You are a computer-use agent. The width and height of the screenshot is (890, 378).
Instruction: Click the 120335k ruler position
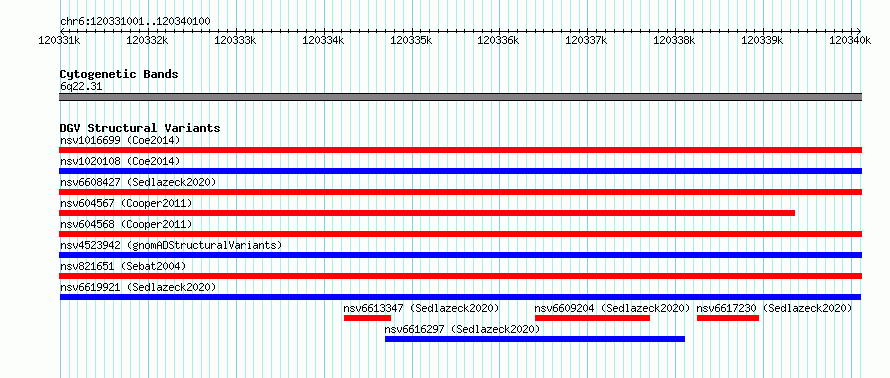(x=412, y=40)
